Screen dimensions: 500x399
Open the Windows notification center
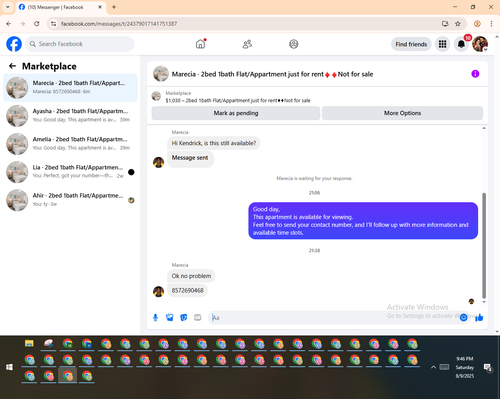(x=488, y=367)
